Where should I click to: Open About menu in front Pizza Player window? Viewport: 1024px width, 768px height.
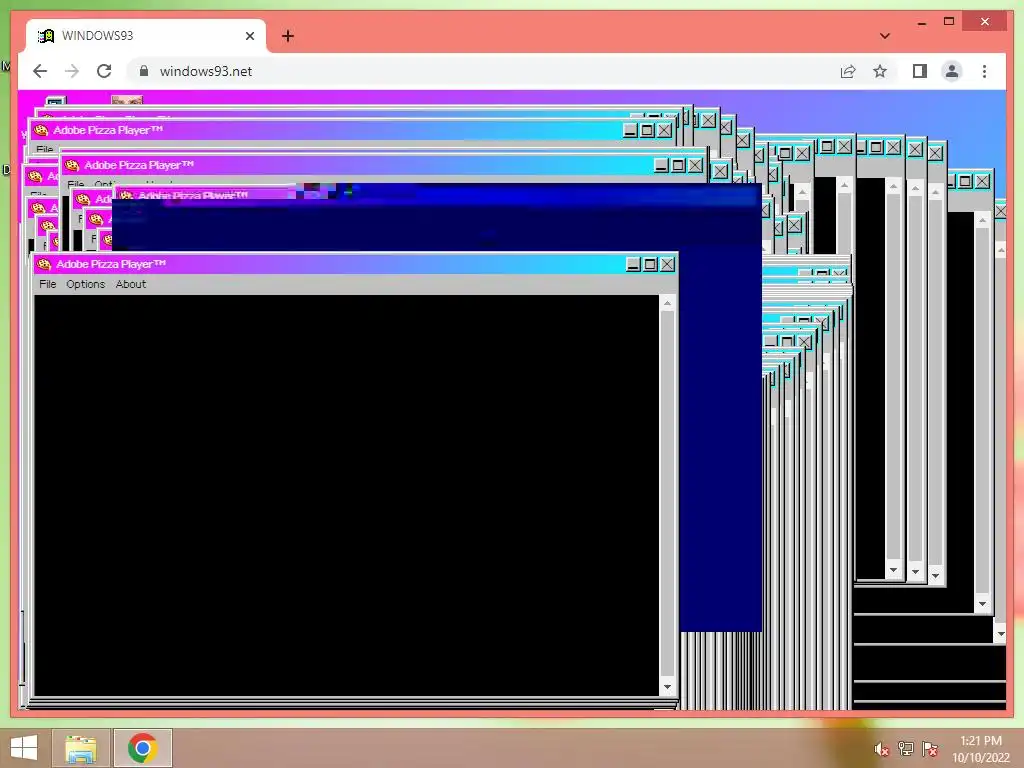[131, 284]
